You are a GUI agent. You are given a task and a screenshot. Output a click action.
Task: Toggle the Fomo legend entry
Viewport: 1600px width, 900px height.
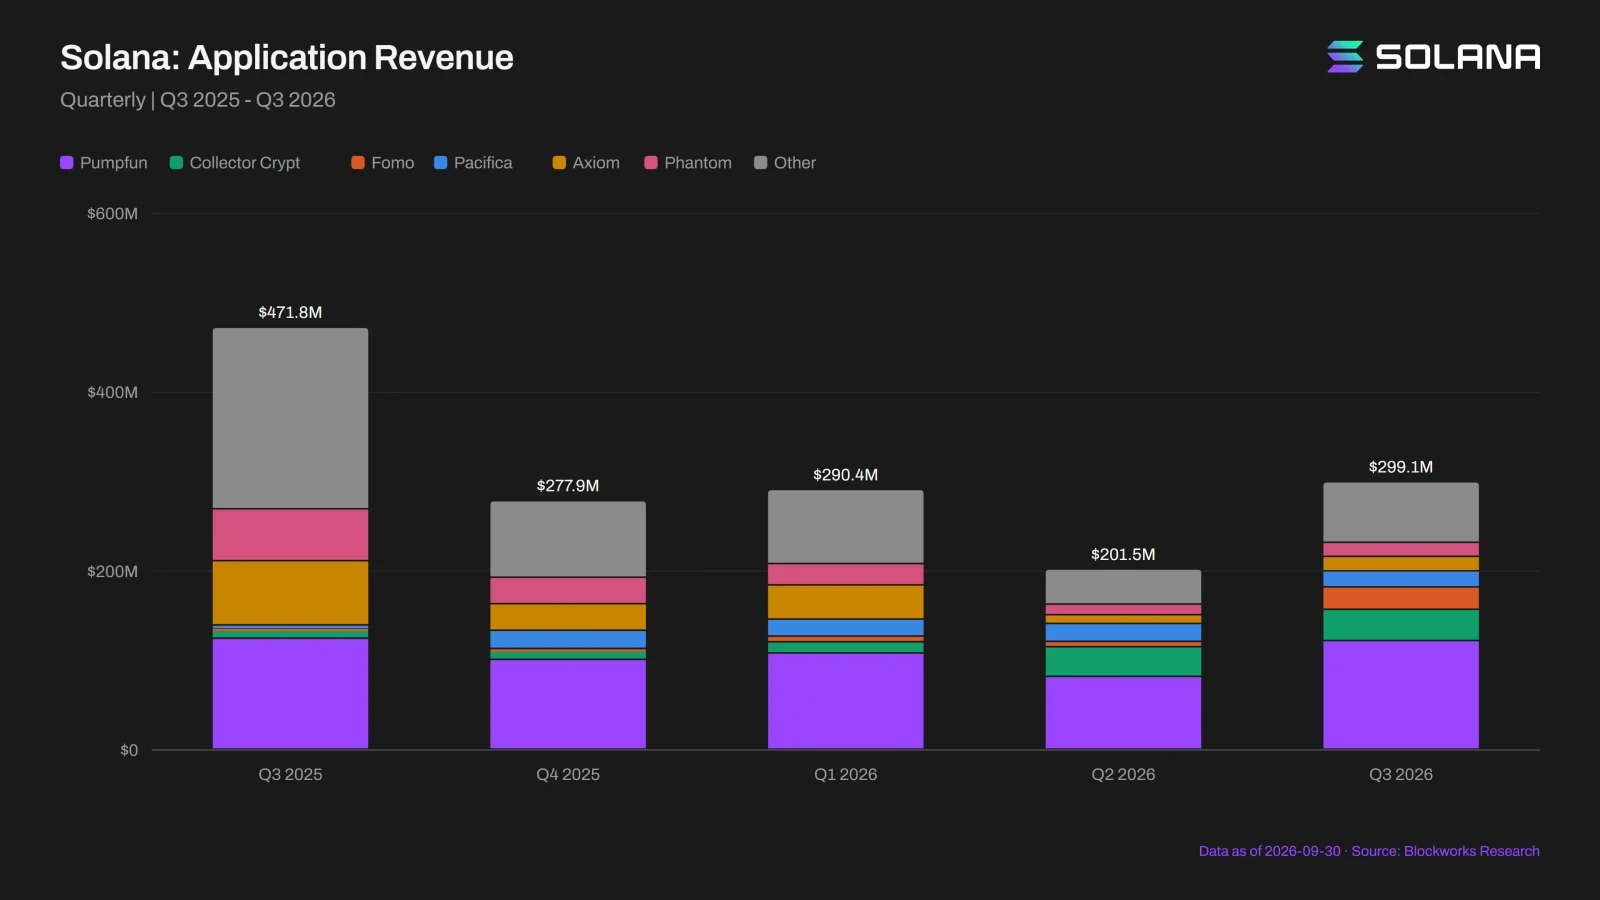[x=383, y=163]
